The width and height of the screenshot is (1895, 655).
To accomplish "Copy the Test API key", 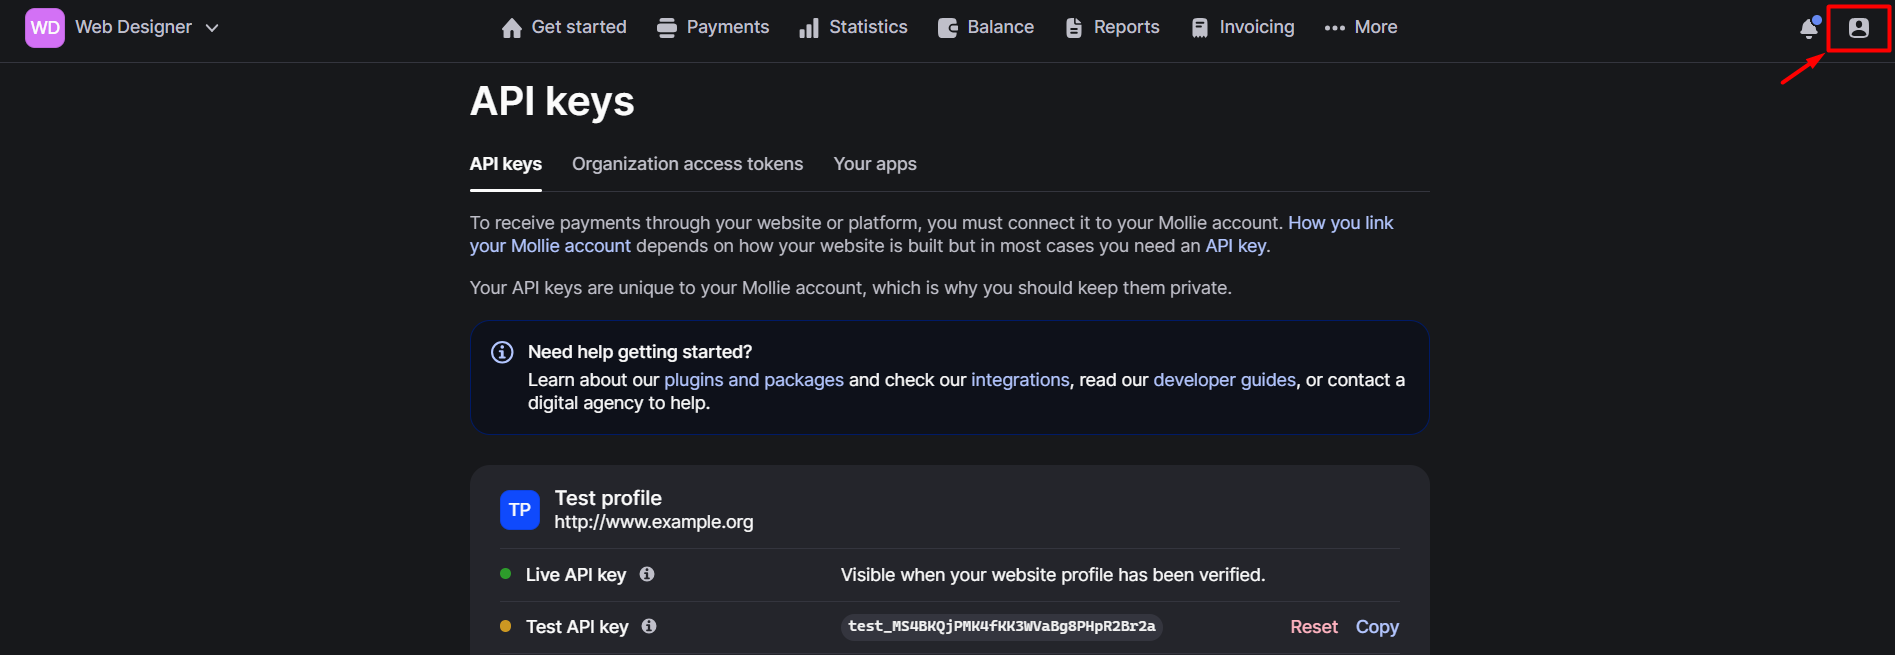I will pyautogui.click(x=1377, y=627).
